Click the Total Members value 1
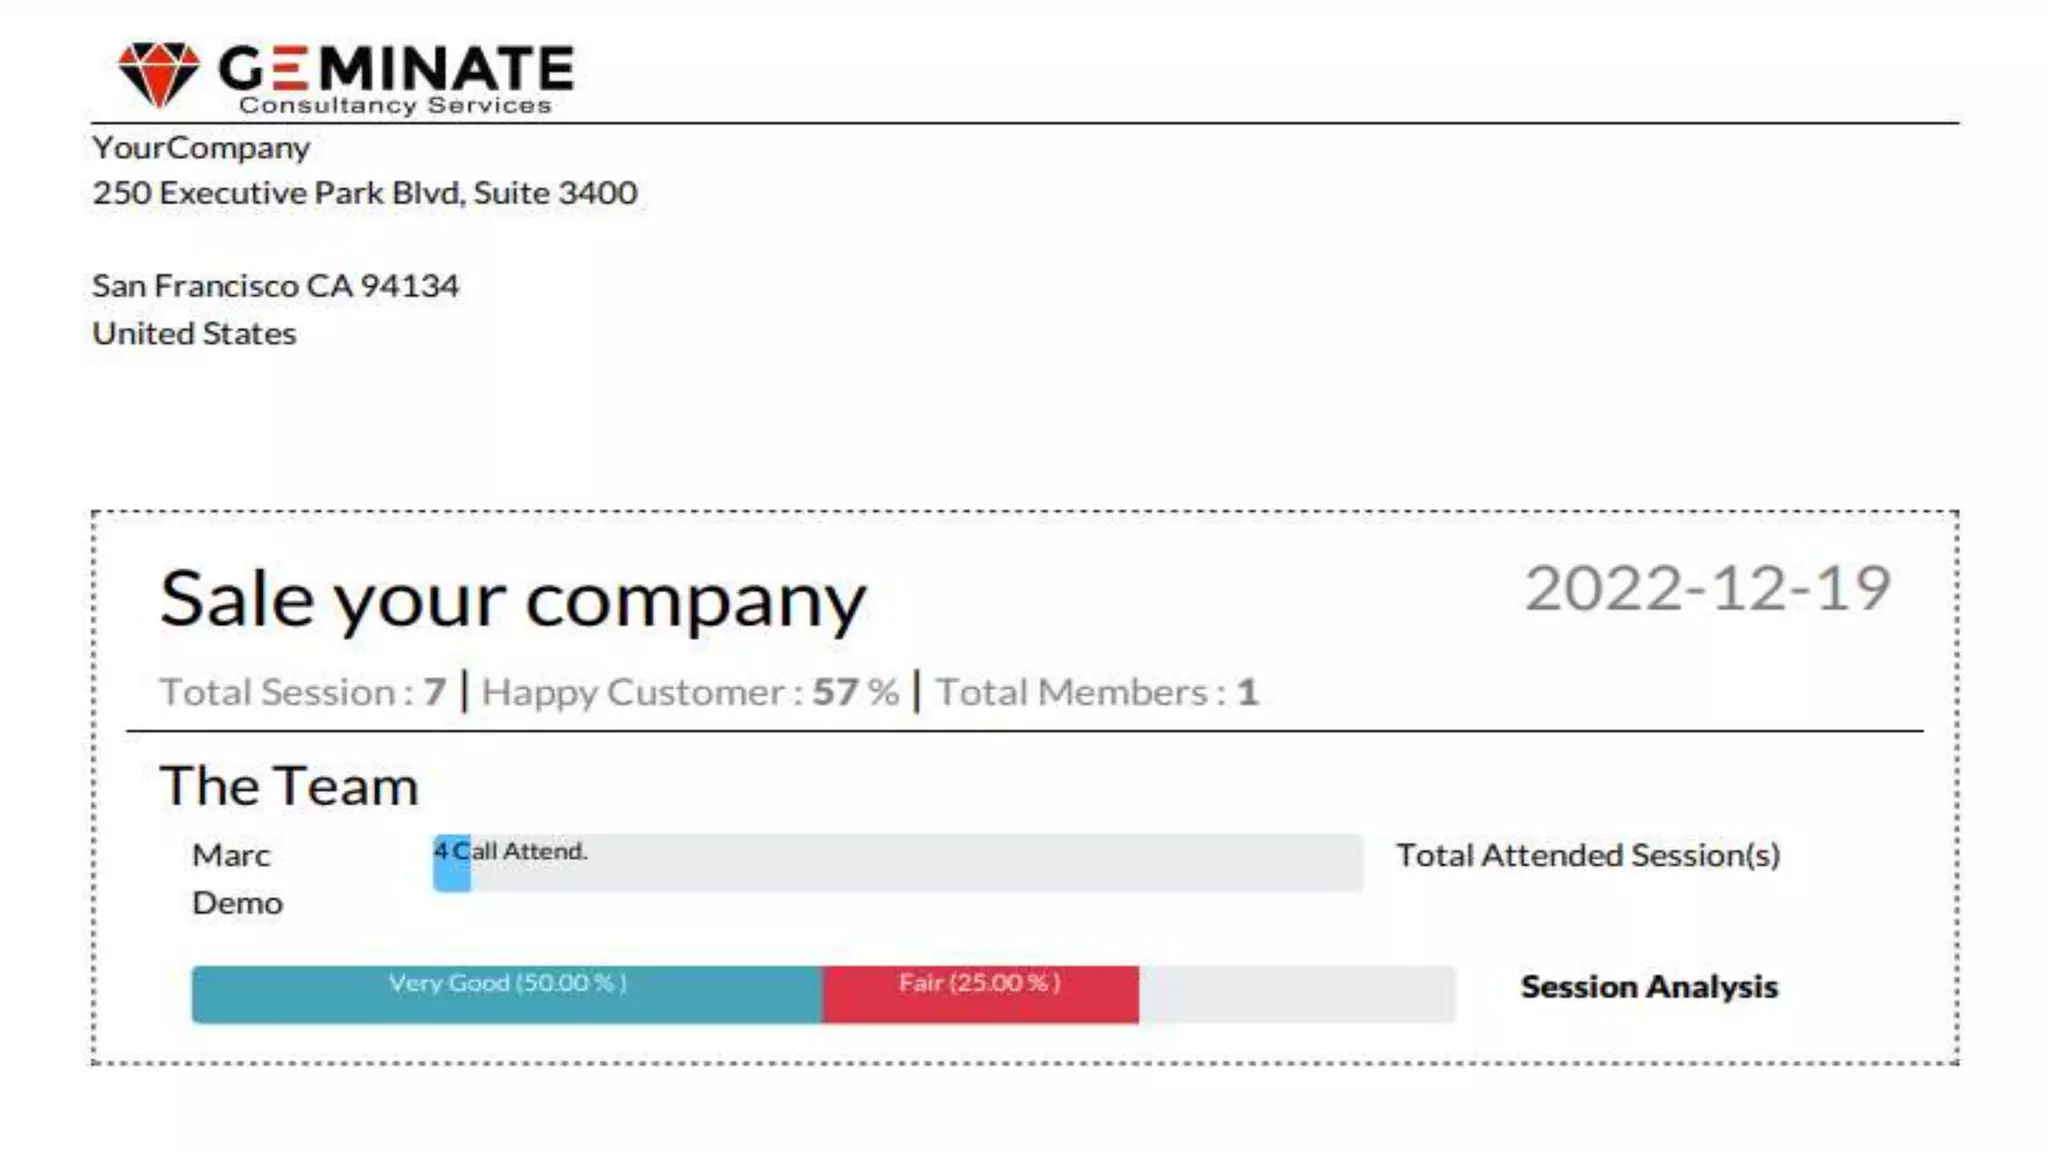 (1247, 692)
